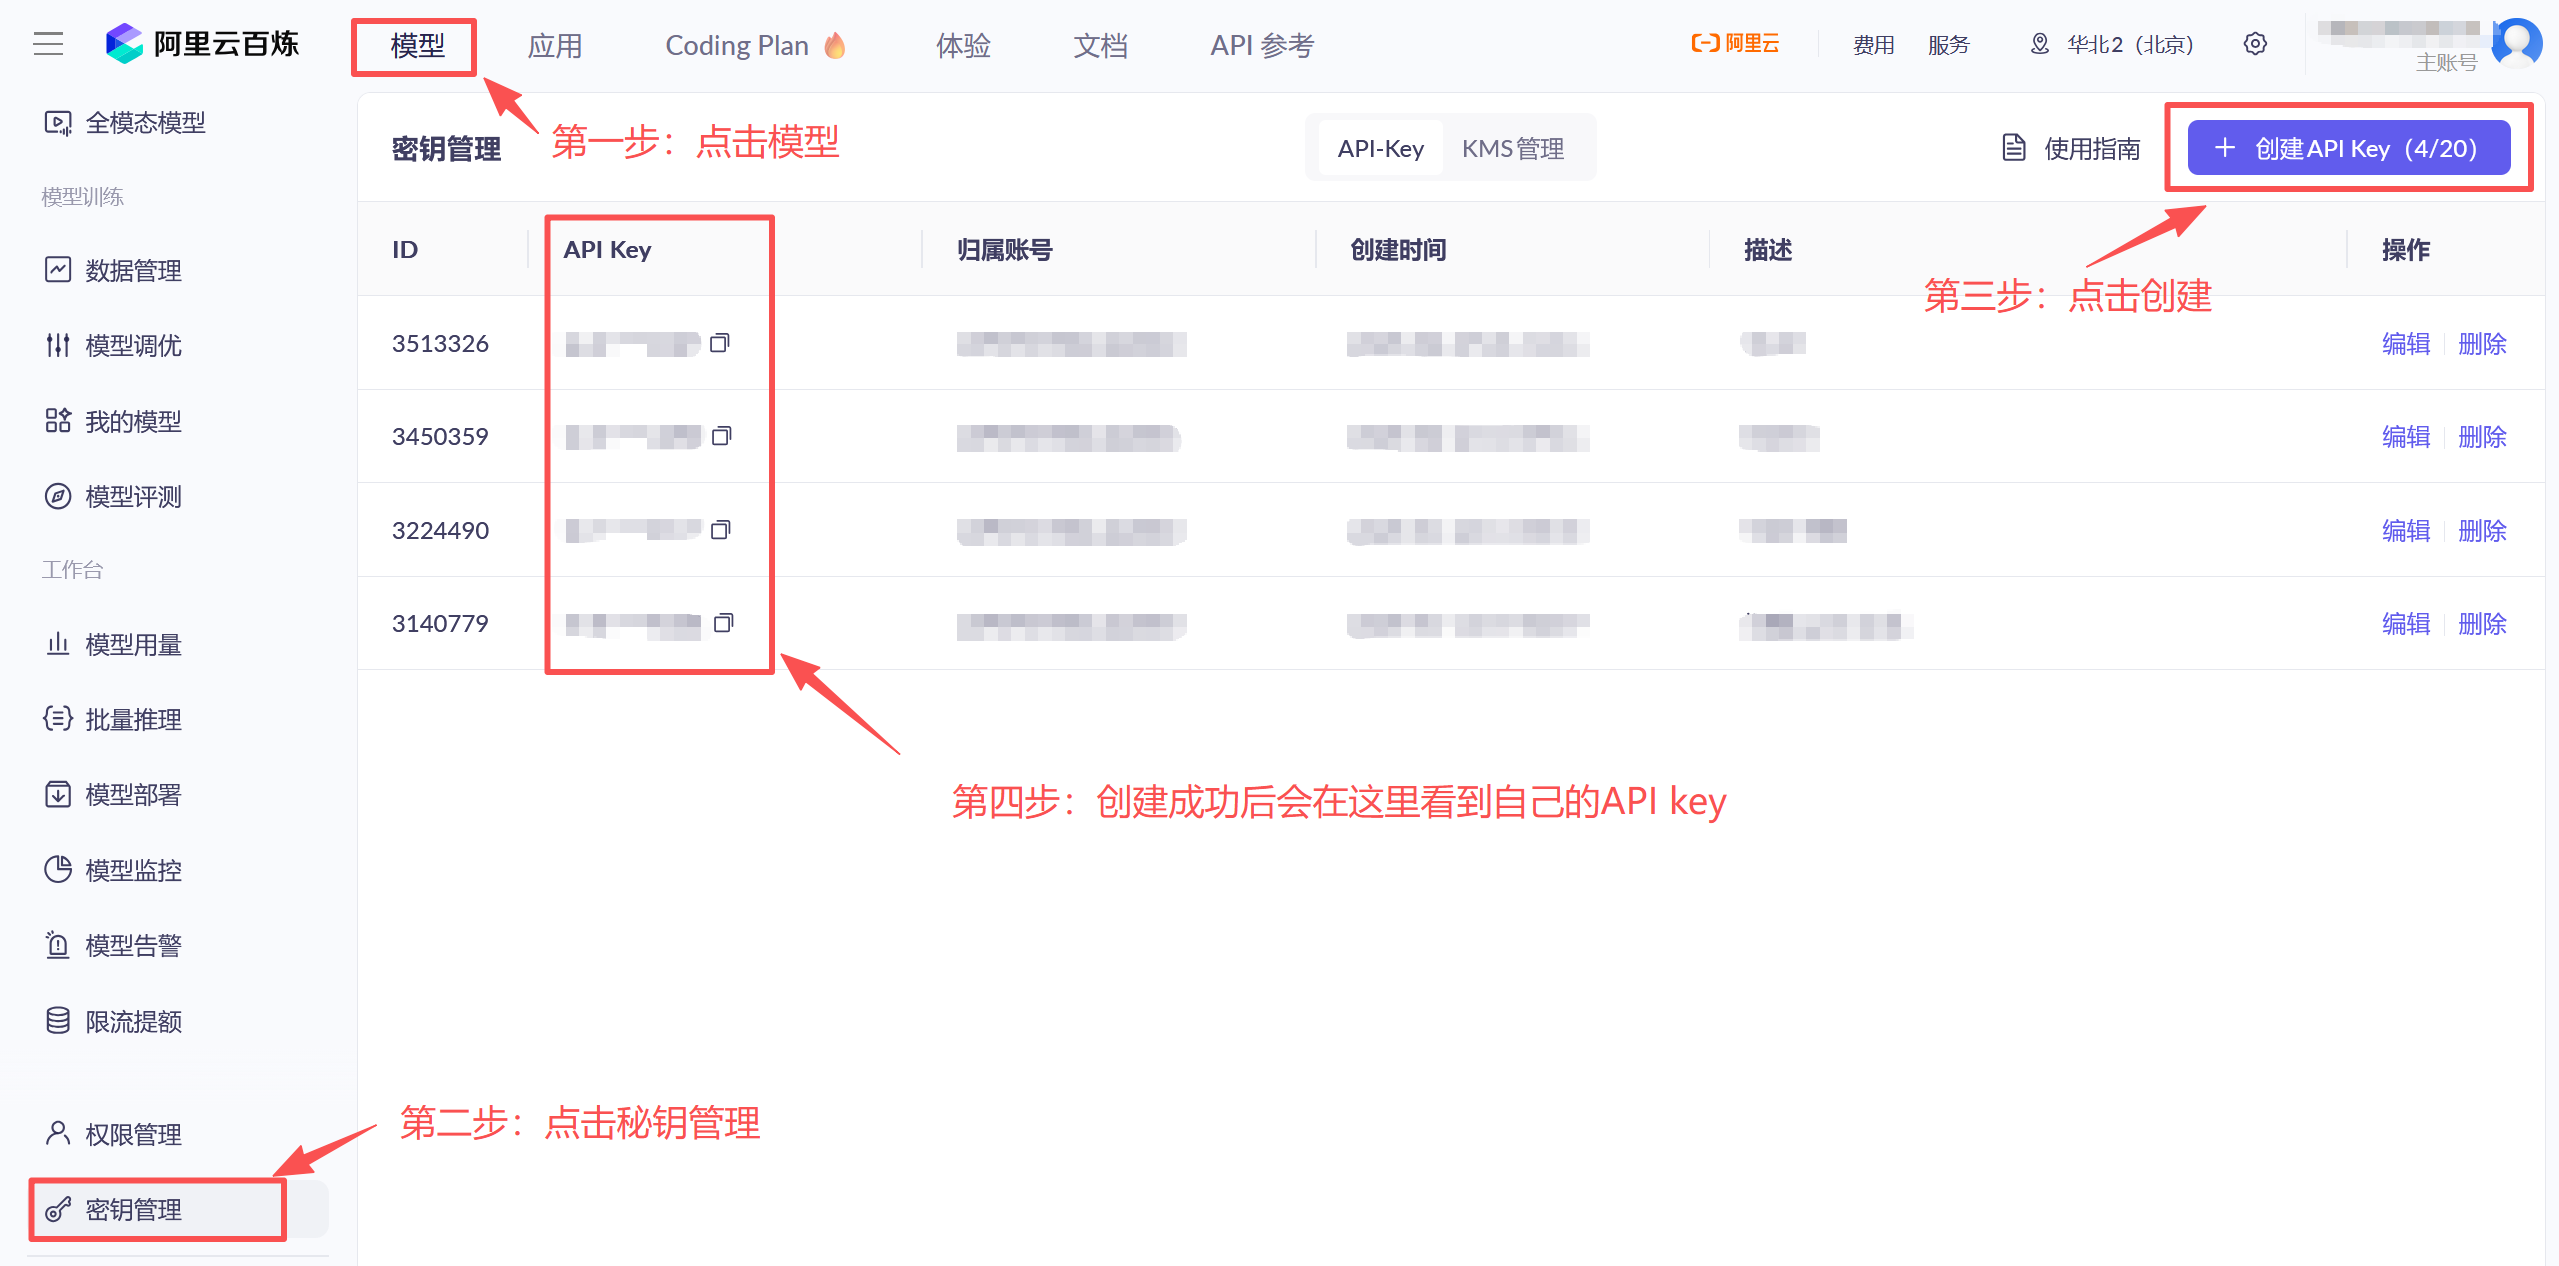Click the hamburger menu icon
Screen dimensions: 2559x1266
[48, 44]
